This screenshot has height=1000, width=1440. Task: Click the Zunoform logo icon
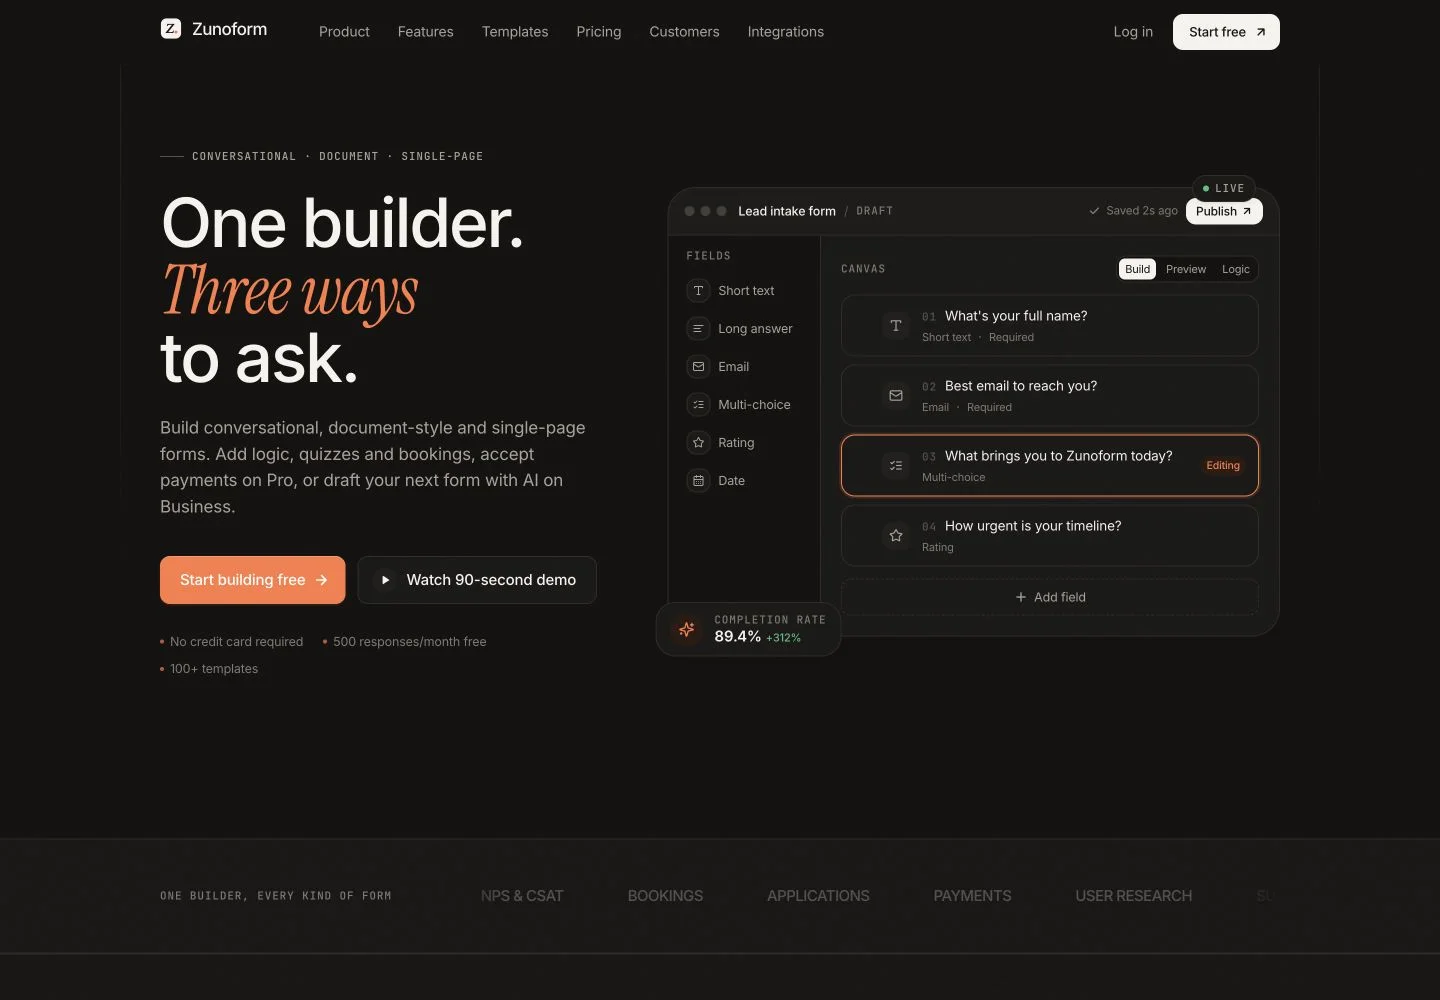point(171,29)
